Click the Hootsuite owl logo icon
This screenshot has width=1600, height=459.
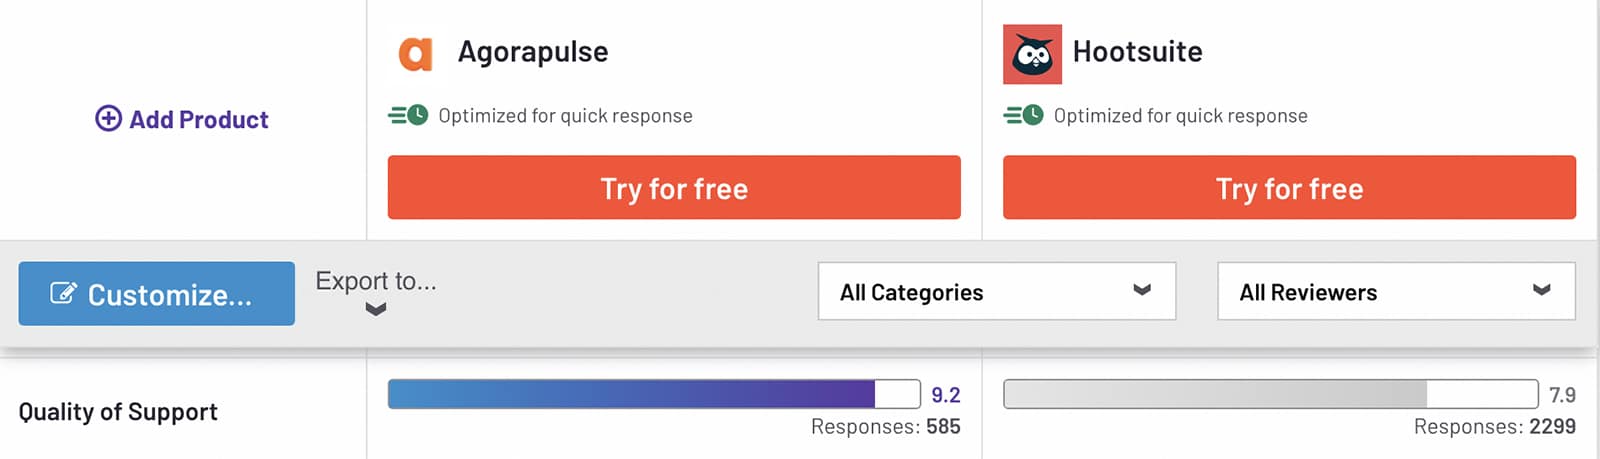pos(1032,54)
